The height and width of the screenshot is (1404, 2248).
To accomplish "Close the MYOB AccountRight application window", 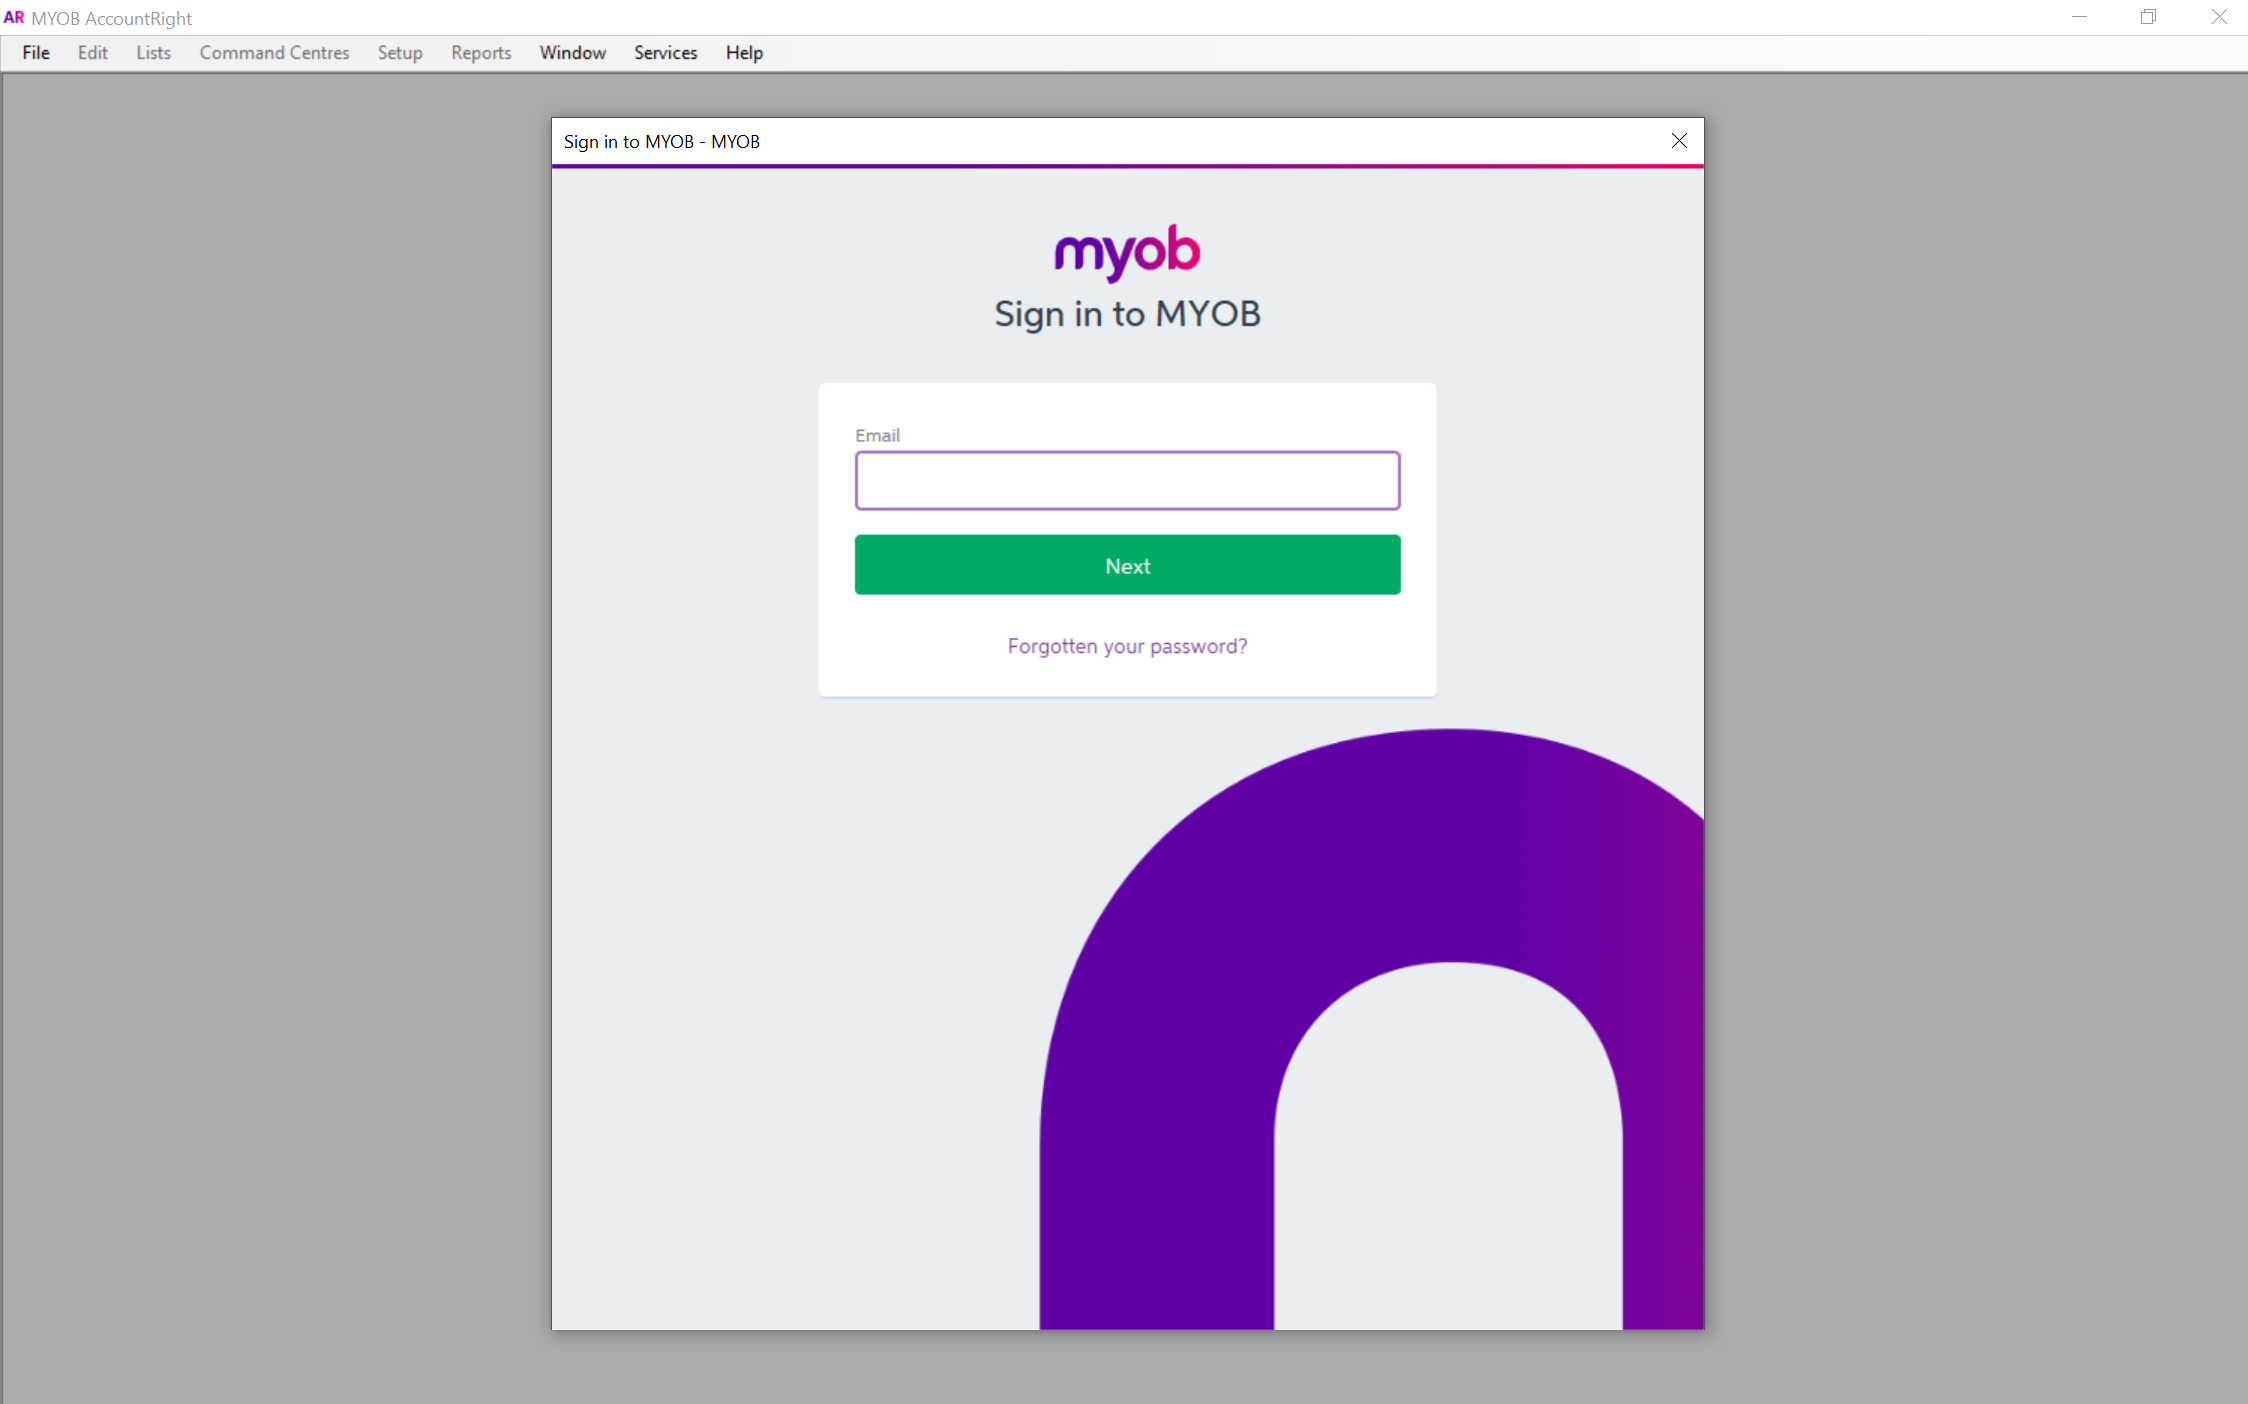I will click(2218, 17).
